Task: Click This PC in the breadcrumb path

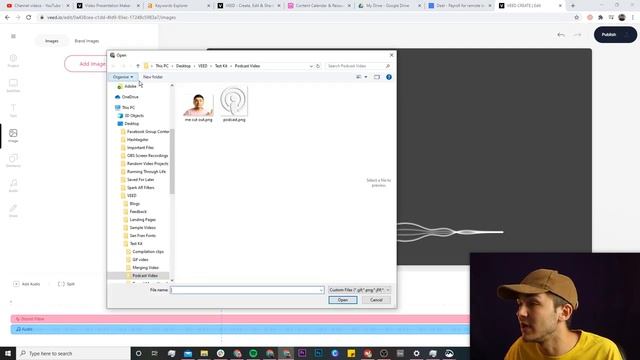Action: pyautogui.click(x=162, y=66)
